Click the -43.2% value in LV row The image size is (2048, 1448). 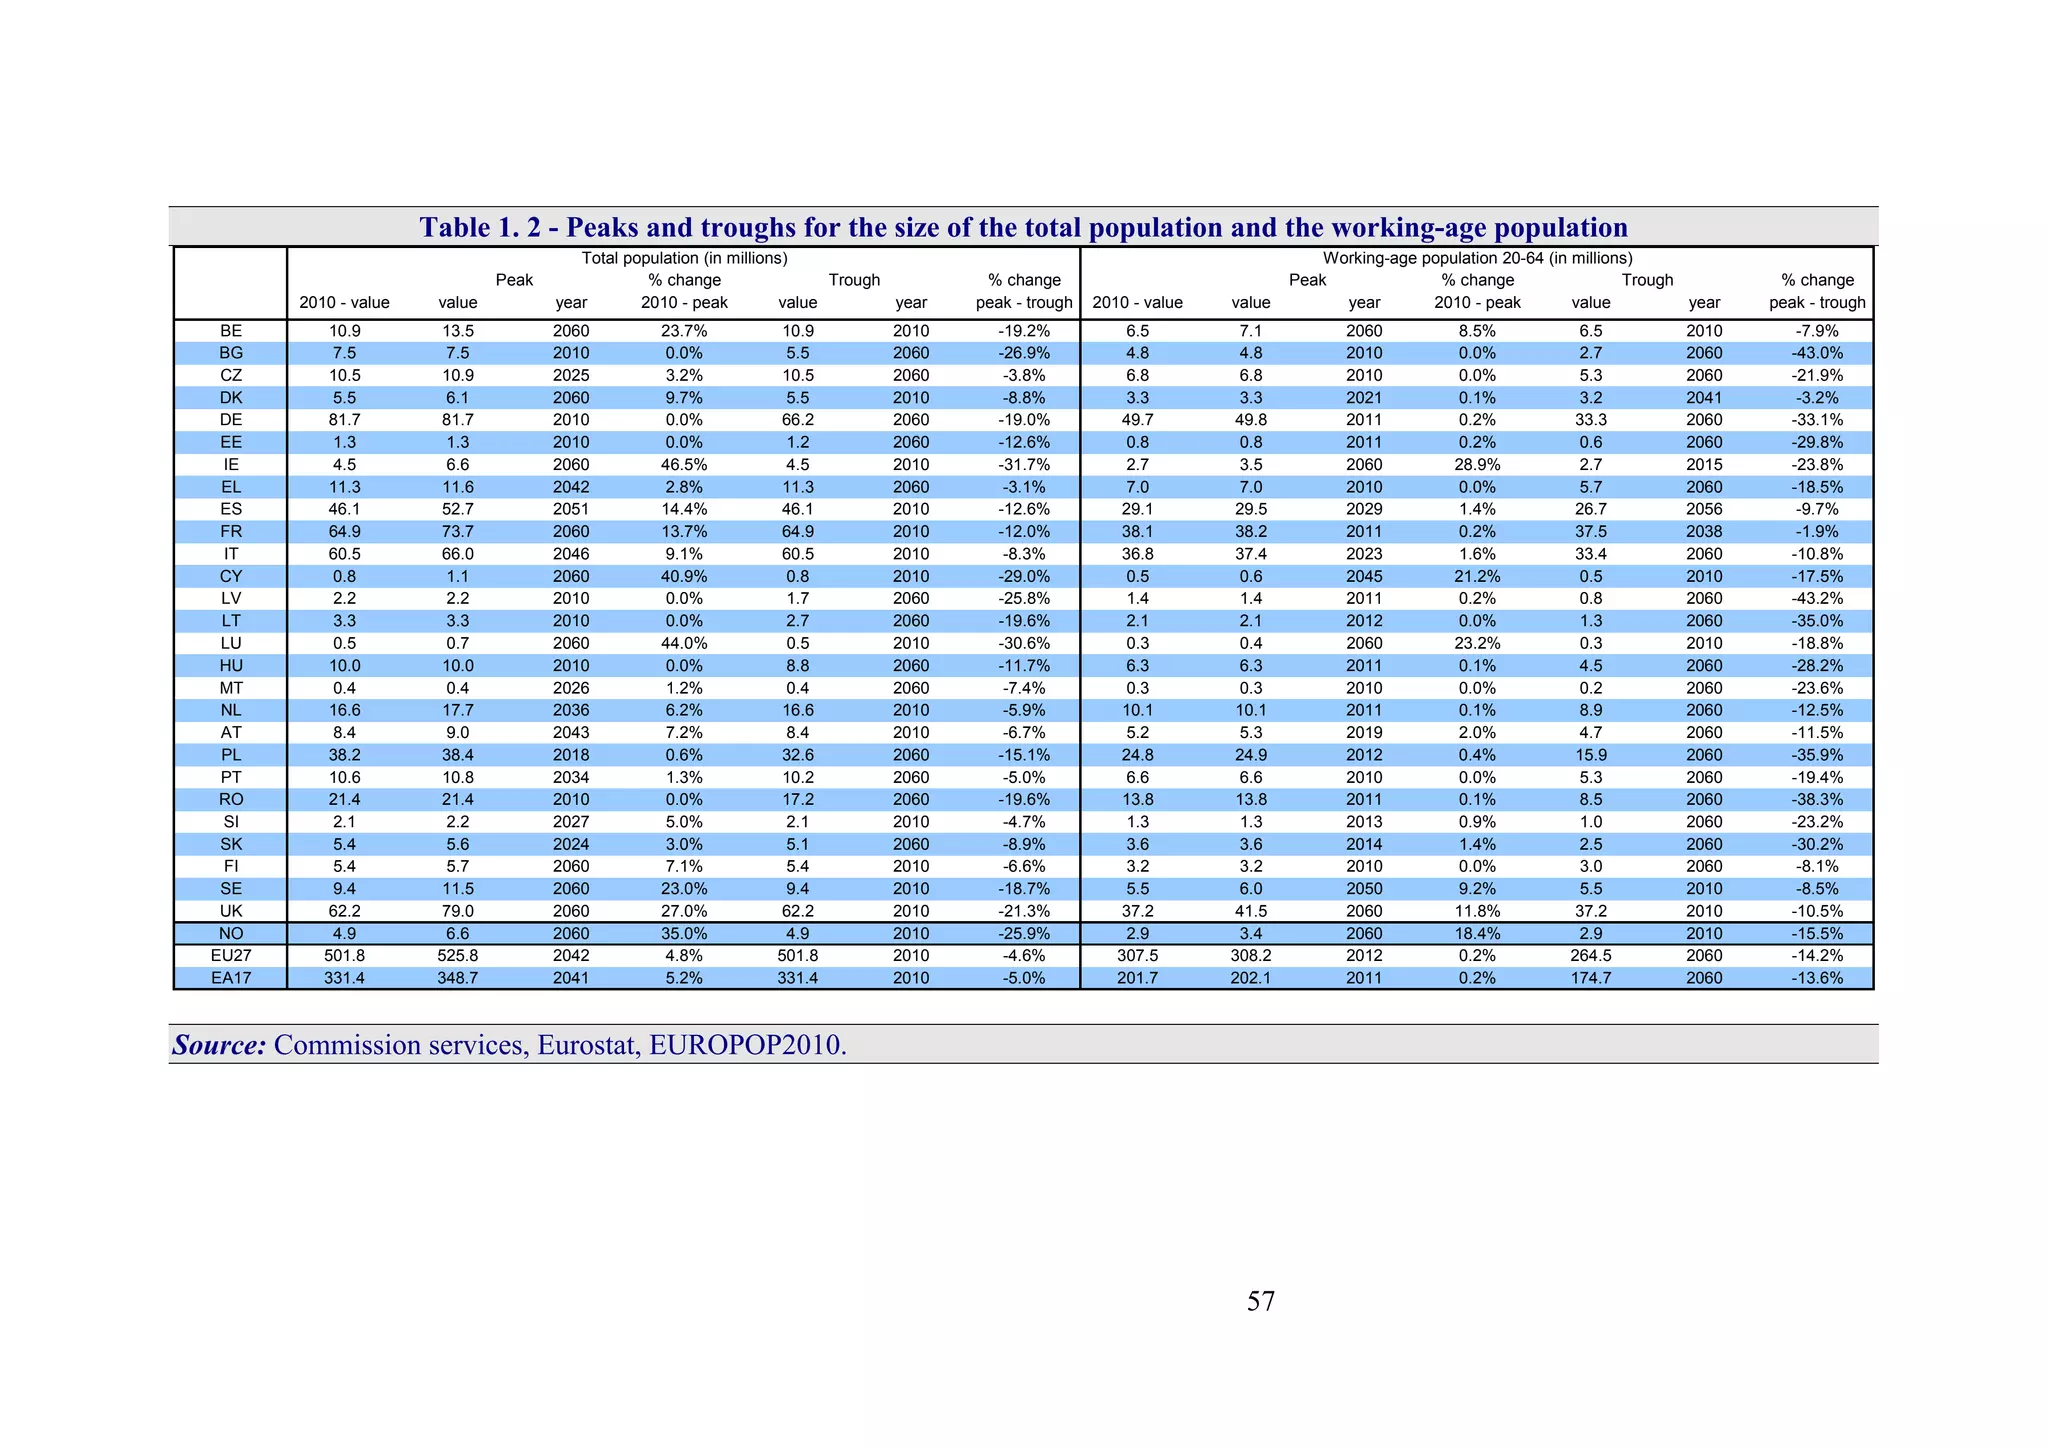[x=1818, y=599]
